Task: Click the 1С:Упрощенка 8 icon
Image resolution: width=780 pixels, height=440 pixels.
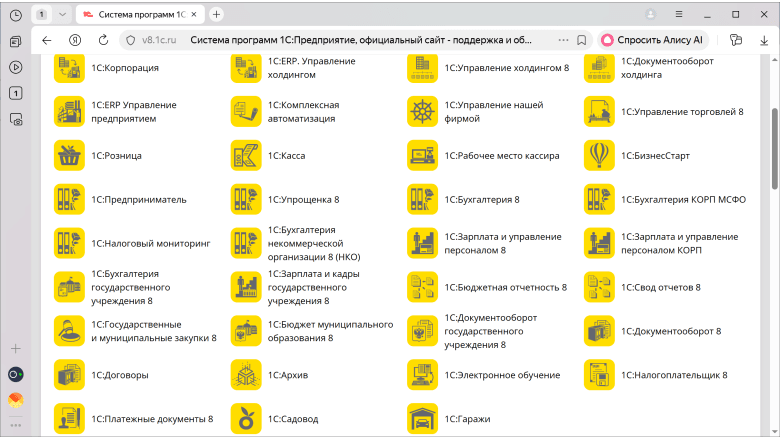Action: coord(246,199)
